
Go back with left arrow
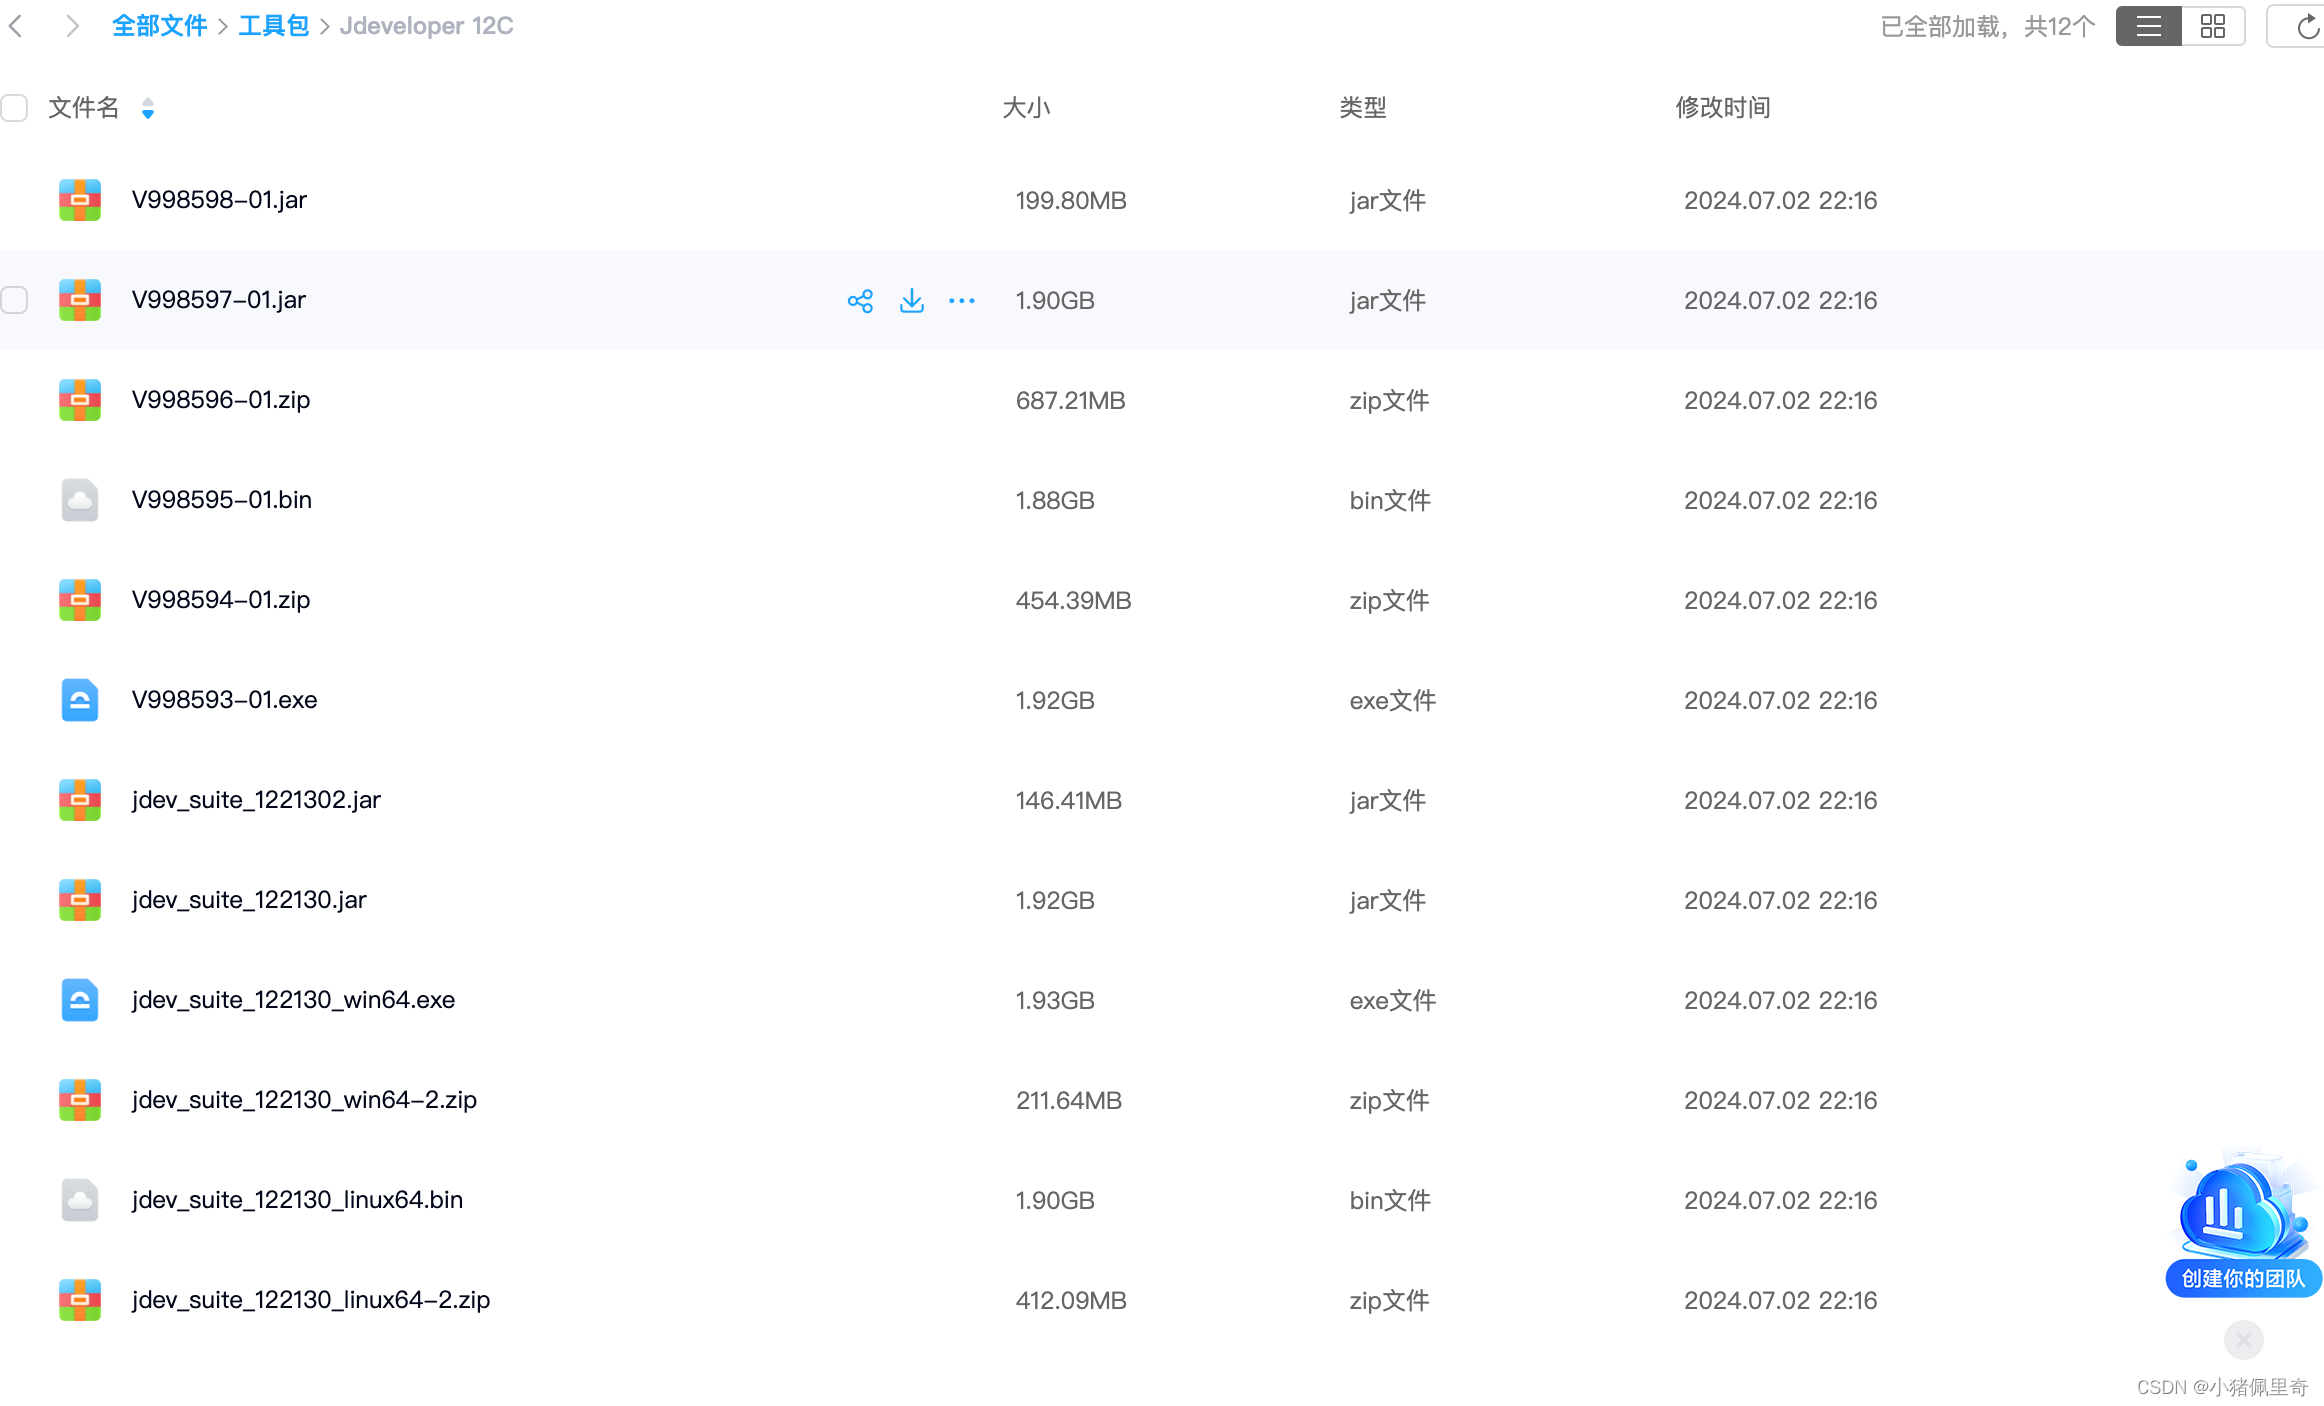pos(16,26)
